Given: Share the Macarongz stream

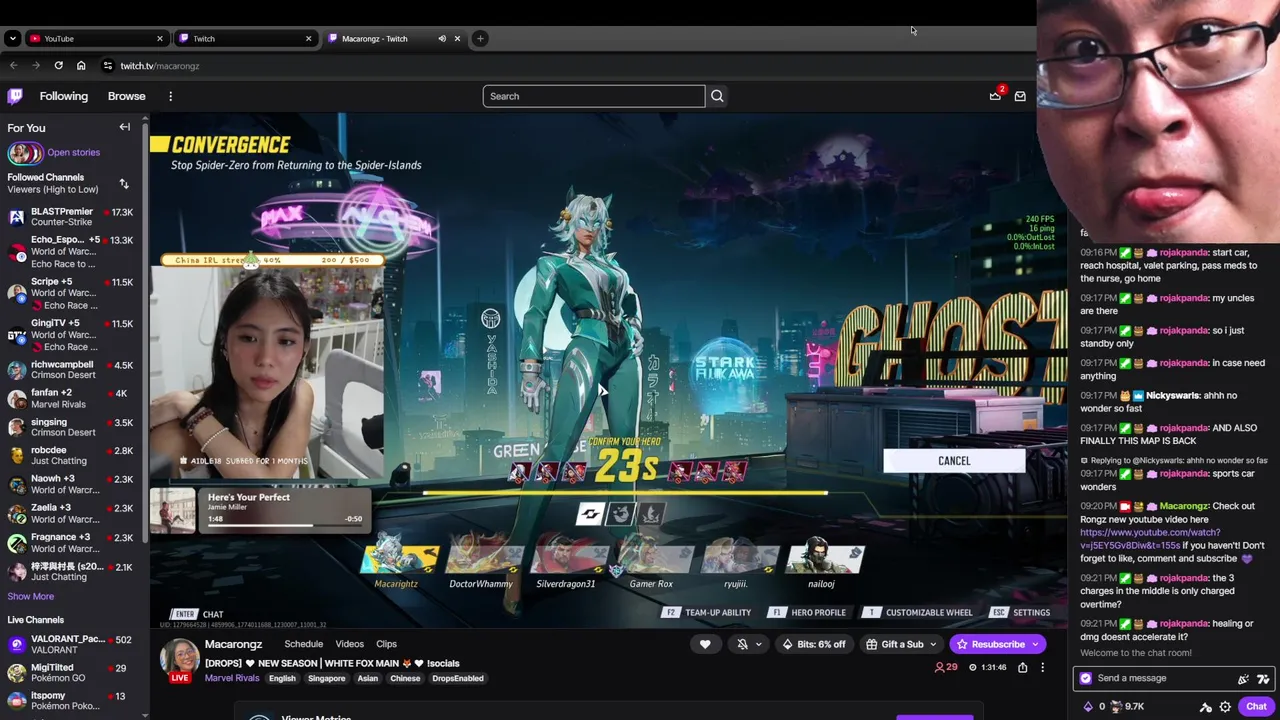Looking at the screenshot, I should tap(1022, 667).
